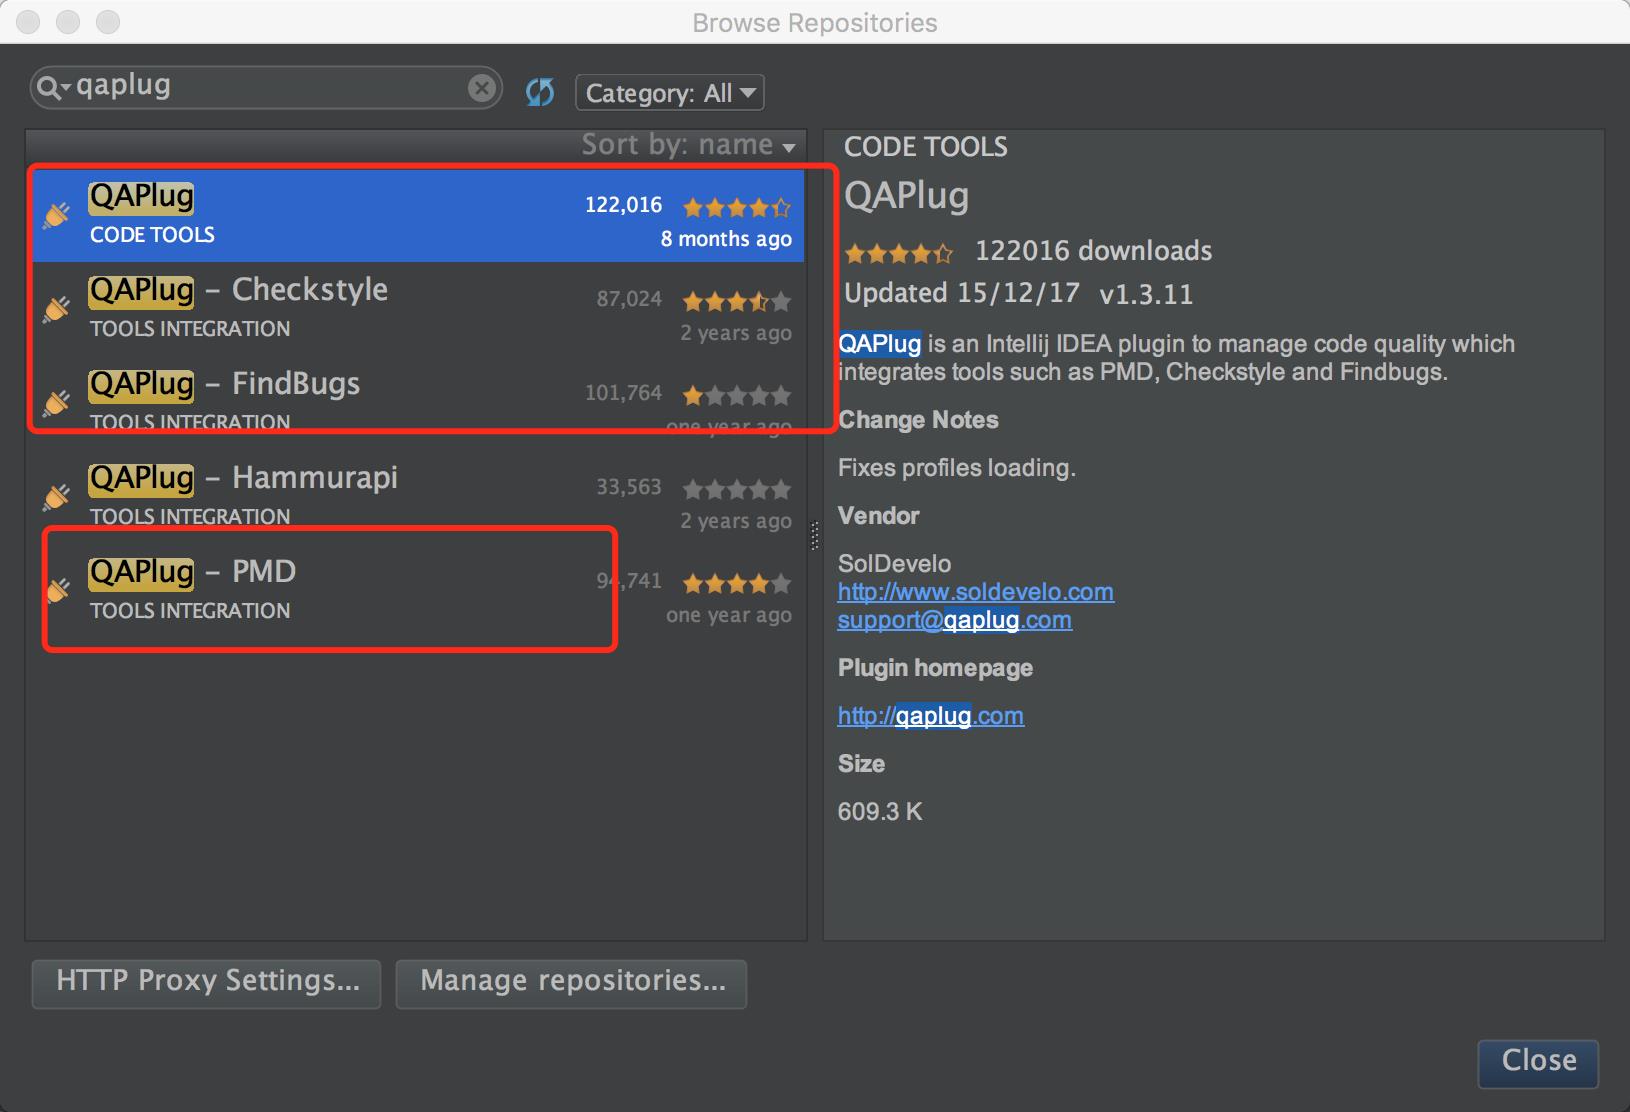
Task: Click the red window close button
Action: coord(28,21)
